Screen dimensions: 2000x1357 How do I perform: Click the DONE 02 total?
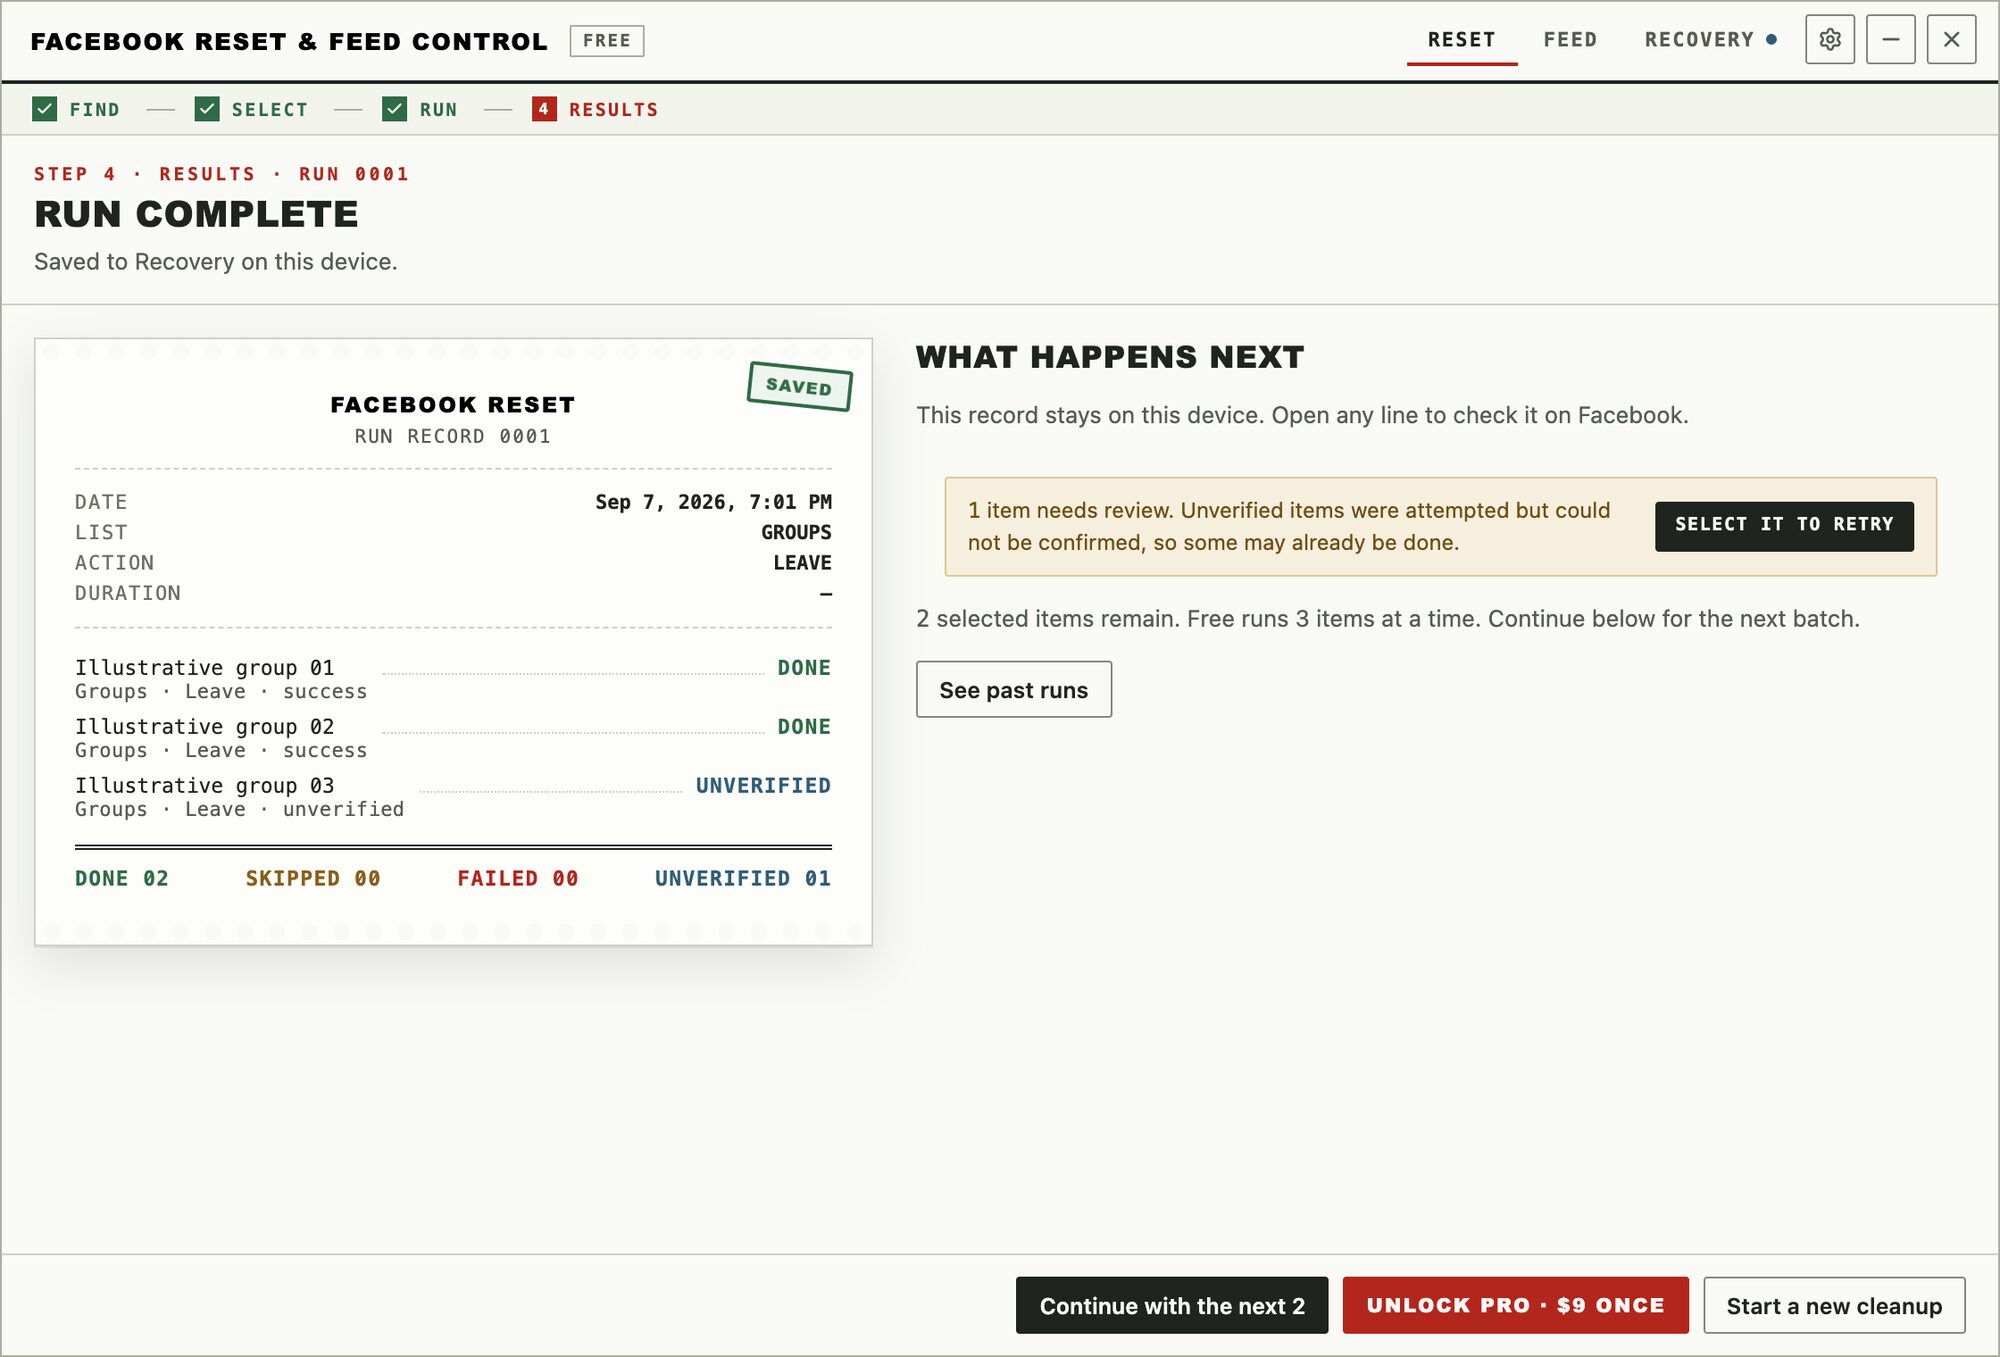tap(122, 878)
